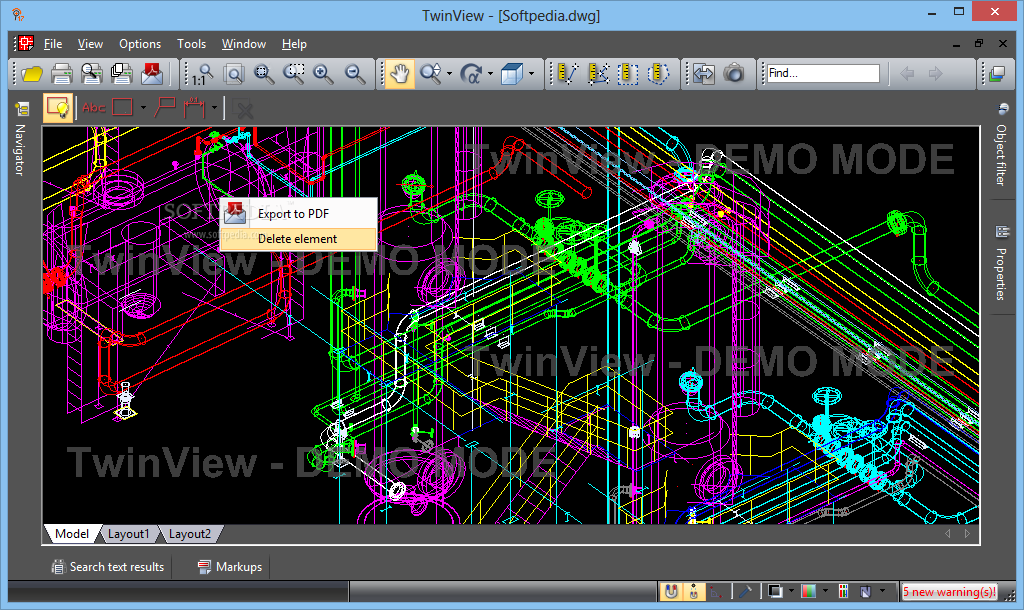Viewport: 1024px width, 610px height.
Task: Click the delete markup X icon
Action: pyautogui.click(x=243, y=108)
